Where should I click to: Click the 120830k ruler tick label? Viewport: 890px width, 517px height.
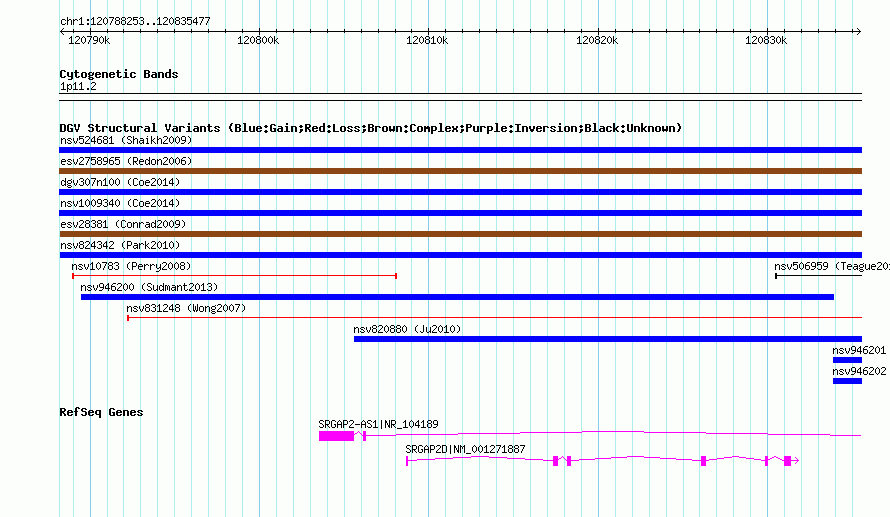tap(766, 40)
